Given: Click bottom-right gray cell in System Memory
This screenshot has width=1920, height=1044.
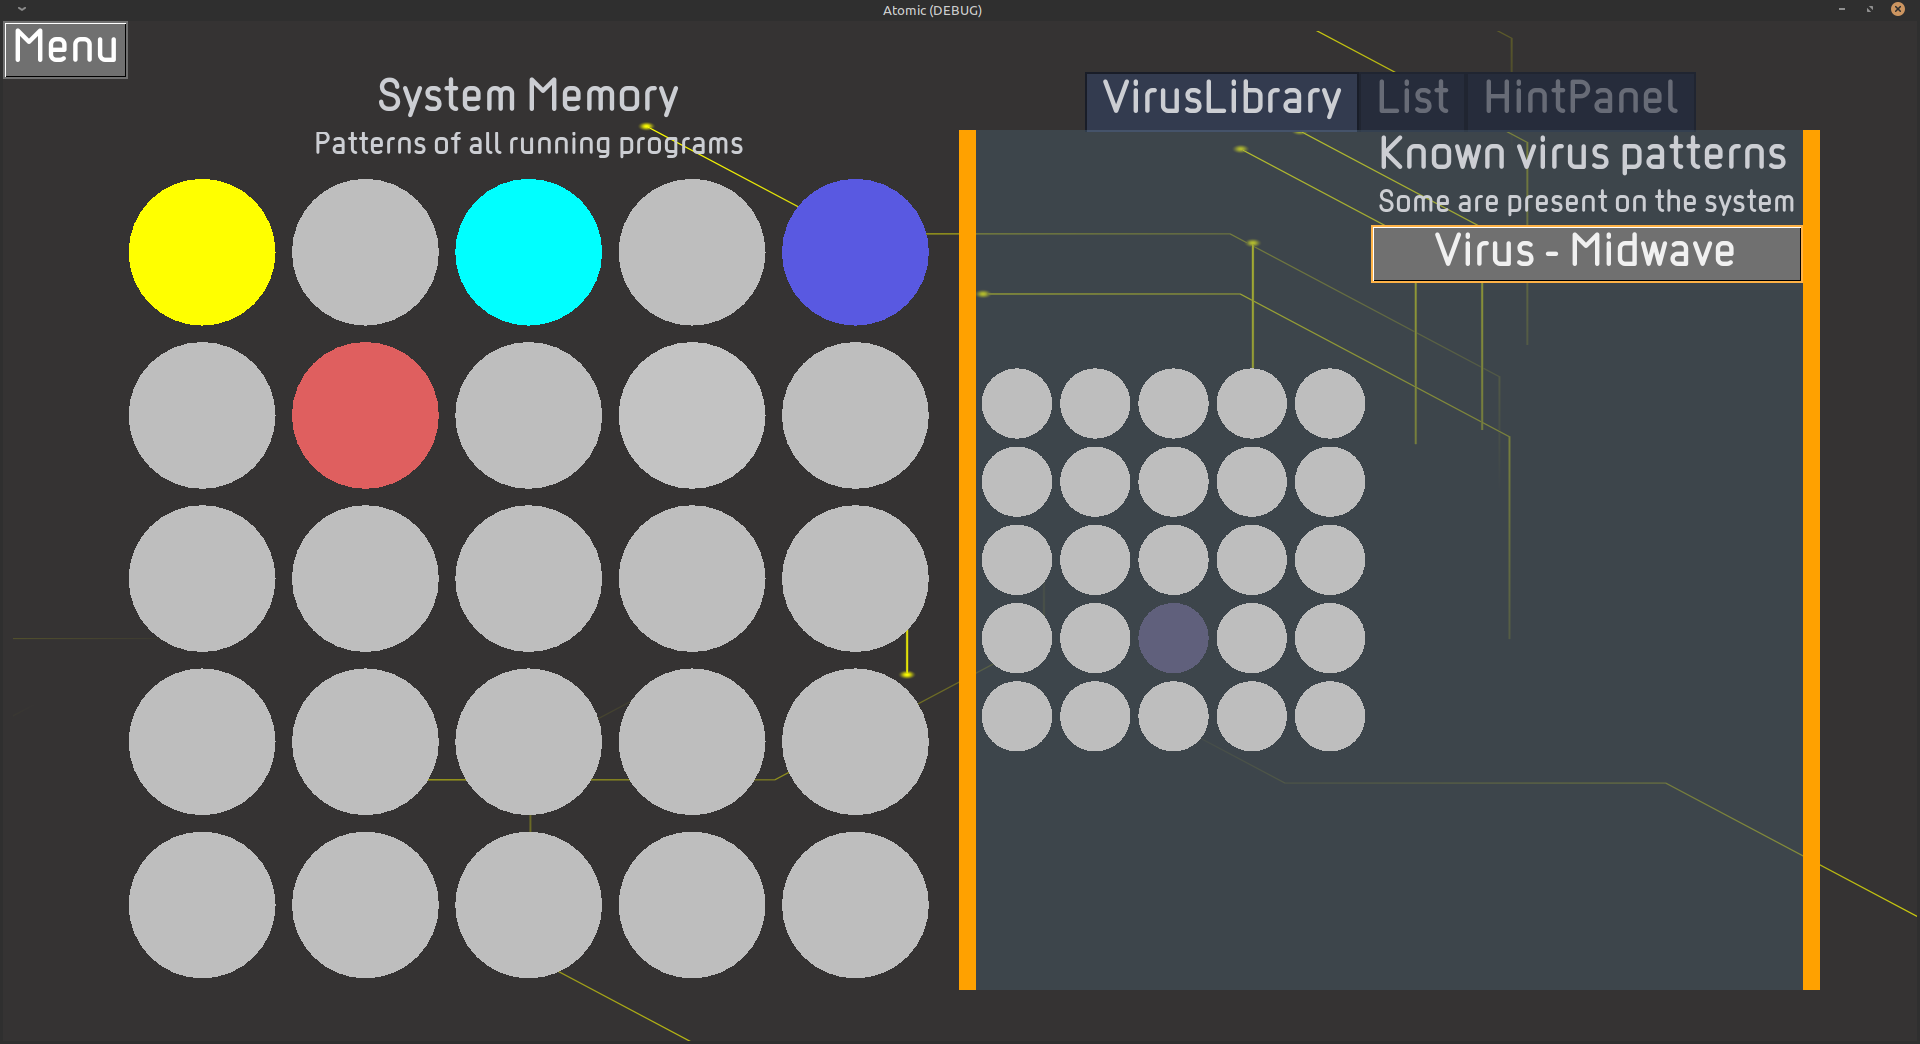Looking at the screenshot, I should 855,905.
